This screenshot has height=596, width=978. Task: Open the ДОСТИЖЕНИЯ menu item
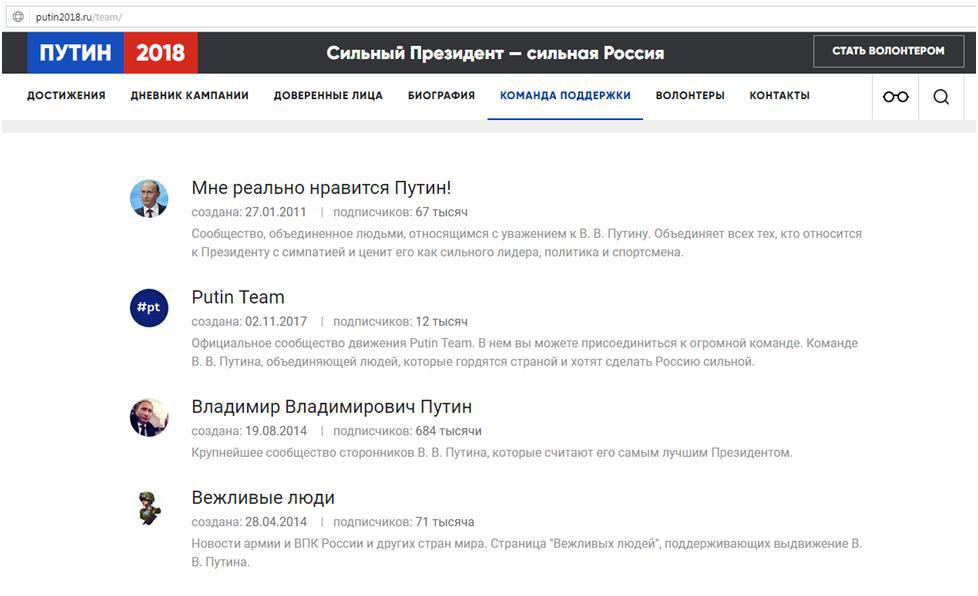point(66,95)
